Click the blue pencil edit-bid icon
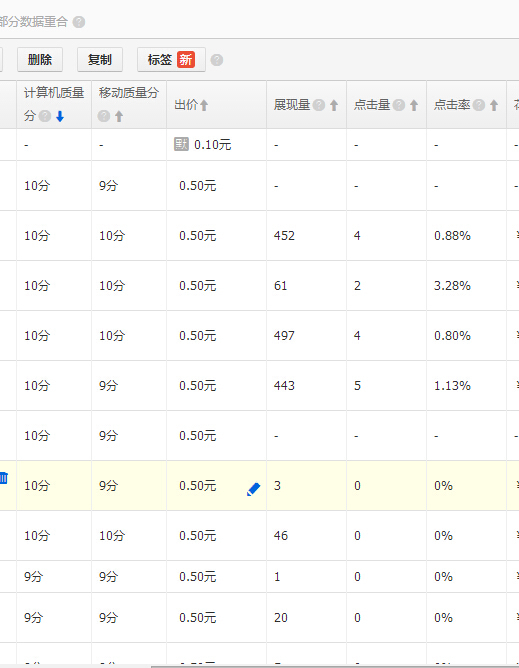The width and height of the screenshot is (519, 668). pyautogui.click(x=254, y=489)
